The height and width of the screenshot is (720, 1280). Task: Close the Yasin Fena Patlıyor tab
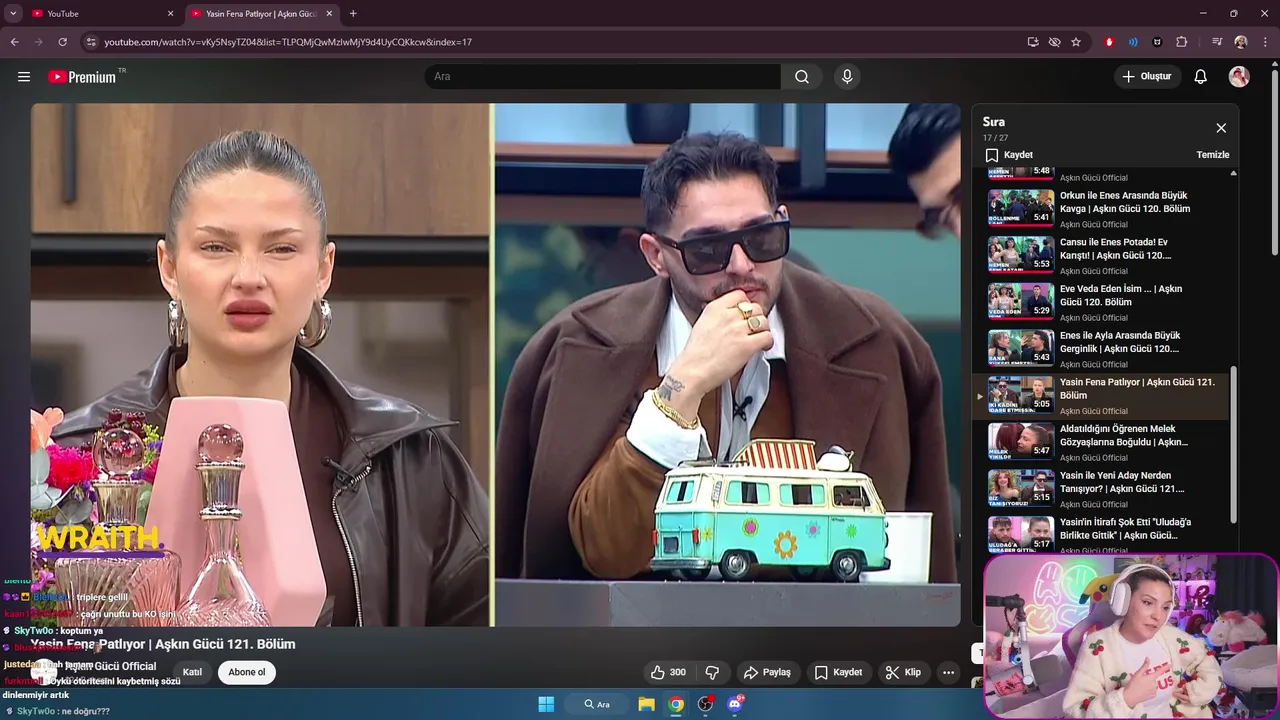coord(329,14)
